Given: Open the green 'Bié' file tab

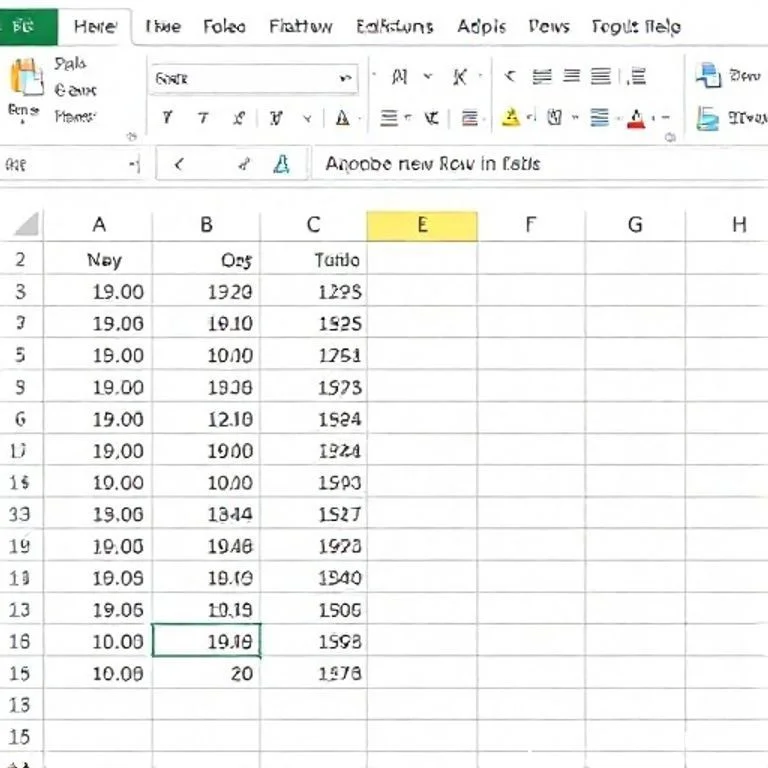Looking at the screenshot, I should pos(28,25).
